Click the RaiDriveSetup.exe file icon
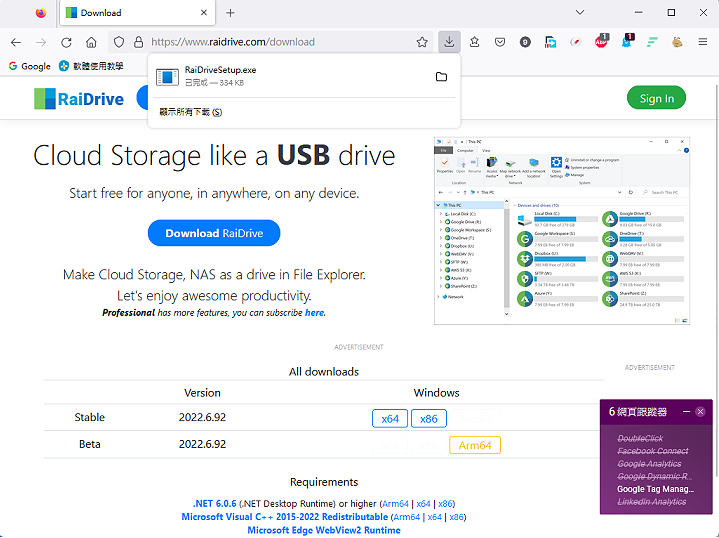Image resolution: width=719 pixels, height=538 pixels. (x=167, y=77)
